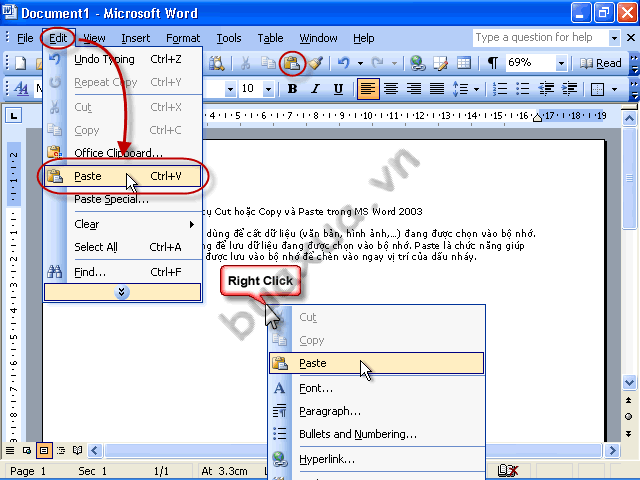
Task: Click the Paste icon in the Standard toolbar
Action: (292, 63)
